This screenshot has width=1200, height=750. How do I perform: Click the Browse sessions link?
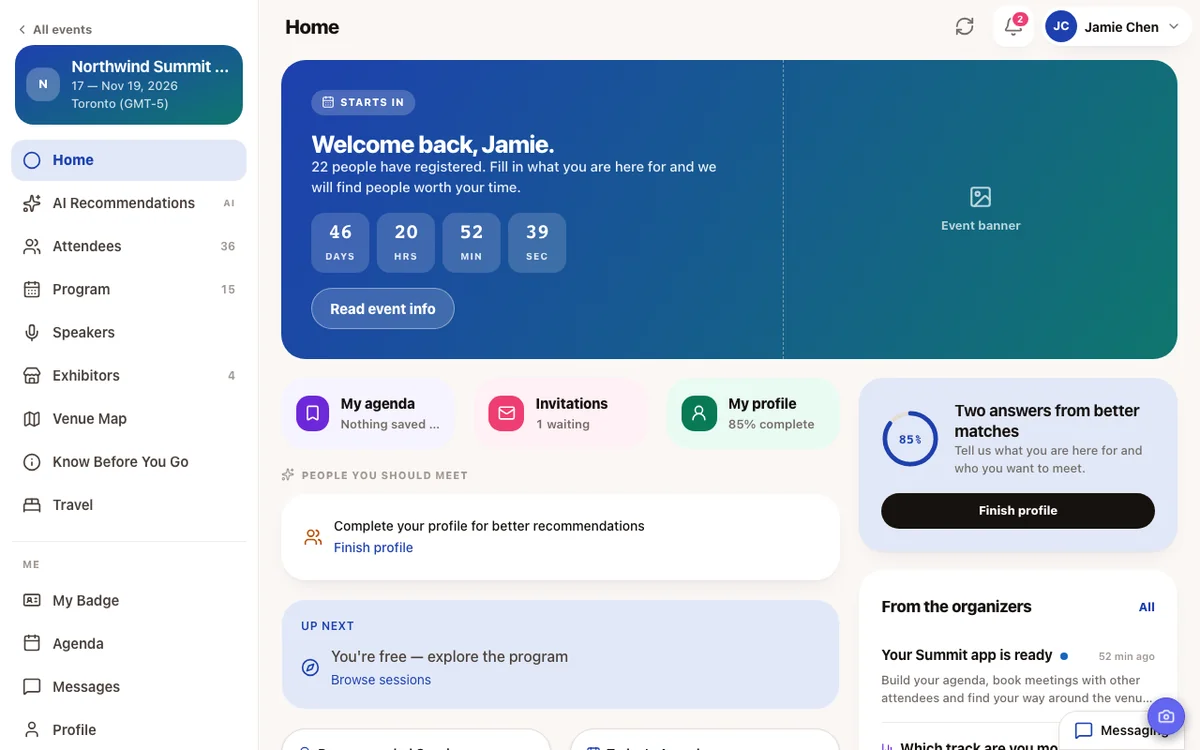[x=381, y=679]
